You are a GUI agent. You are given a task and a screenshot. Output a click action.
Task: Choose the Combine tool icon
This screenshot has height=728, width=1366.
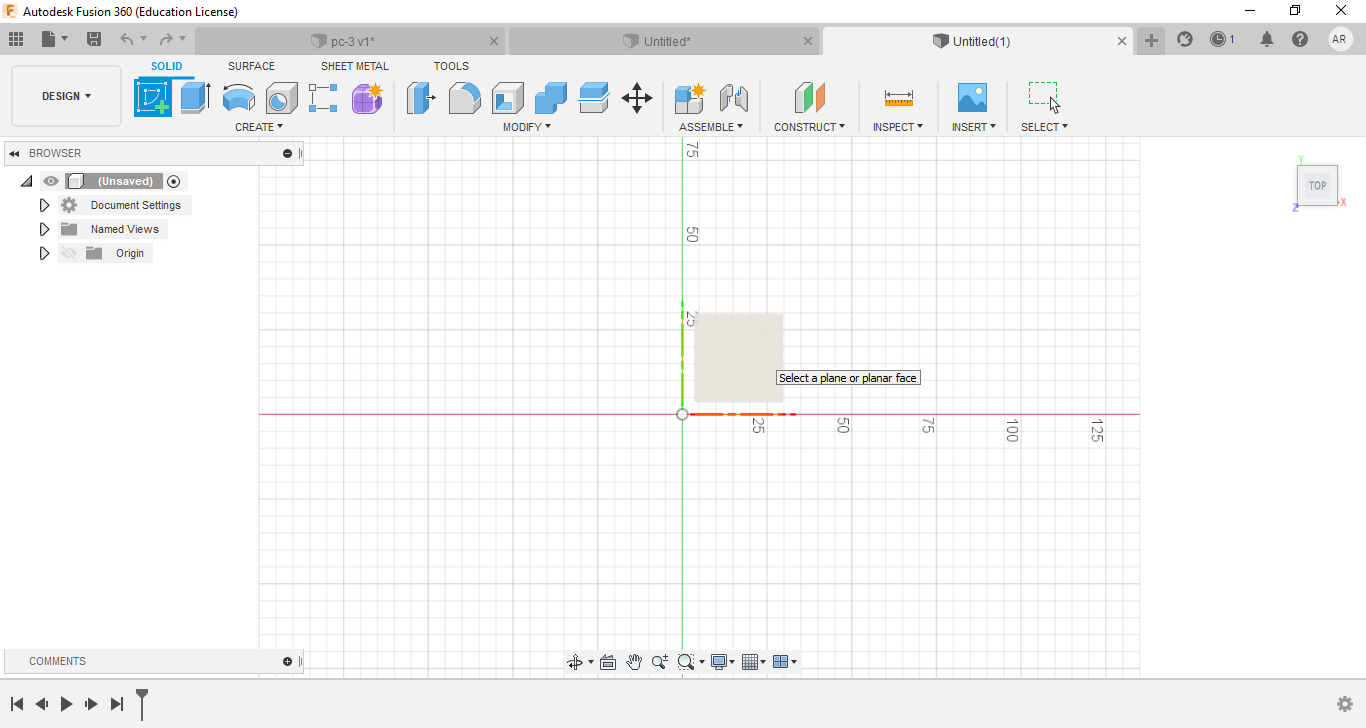click(x=550, y=98)
